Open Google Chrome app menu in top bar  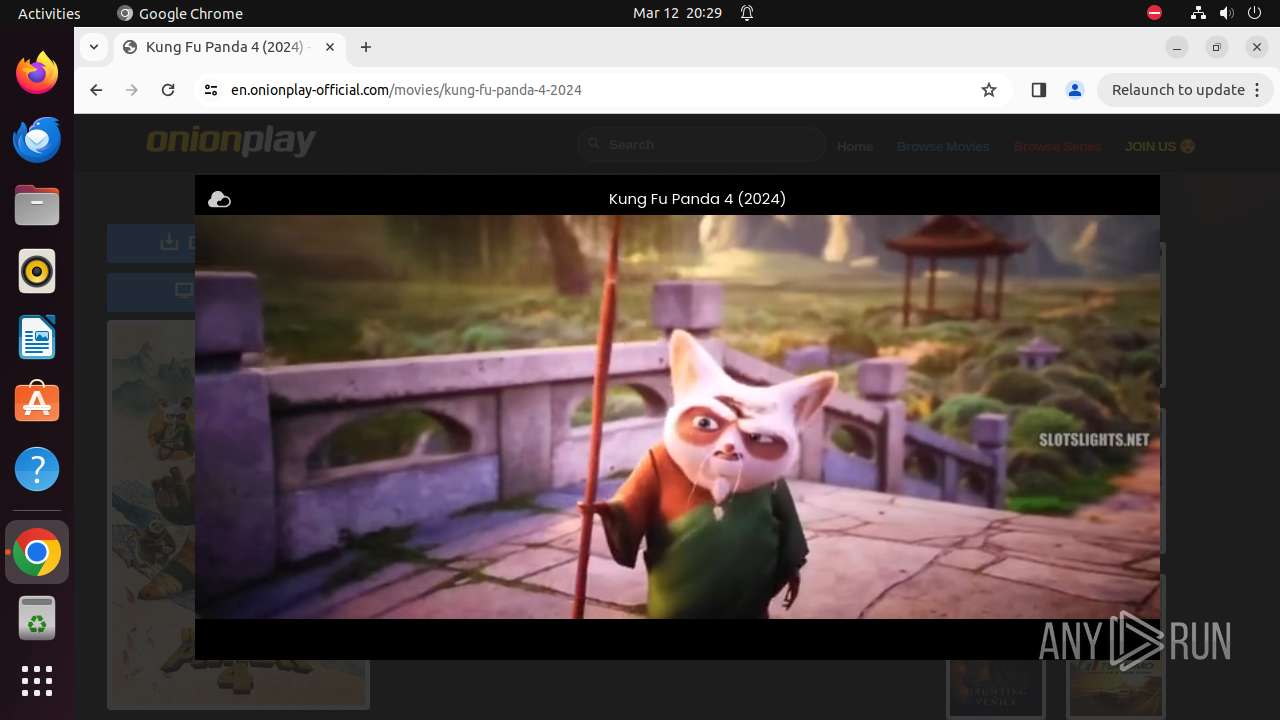click(x=180, y=13)
